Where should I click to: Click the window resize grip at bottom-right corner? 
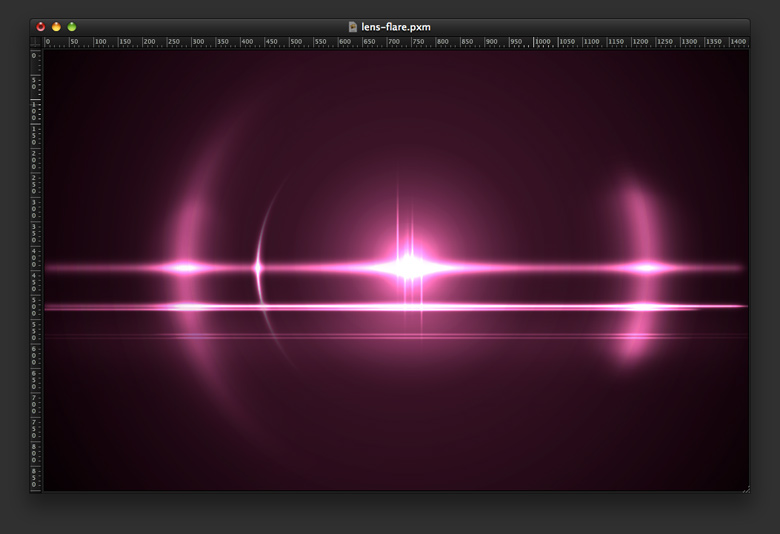746,490
